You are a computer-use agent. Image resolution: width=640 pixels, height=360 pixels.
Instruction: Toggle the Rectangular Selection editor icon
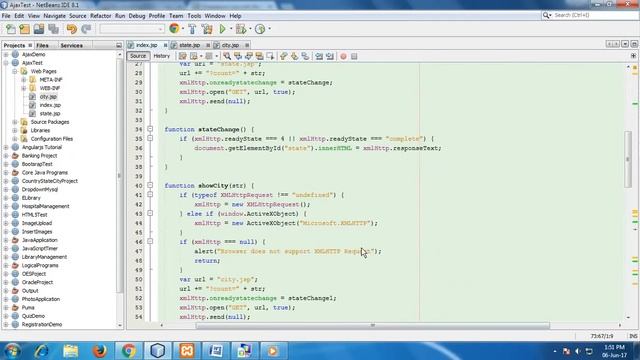point(270,56)
